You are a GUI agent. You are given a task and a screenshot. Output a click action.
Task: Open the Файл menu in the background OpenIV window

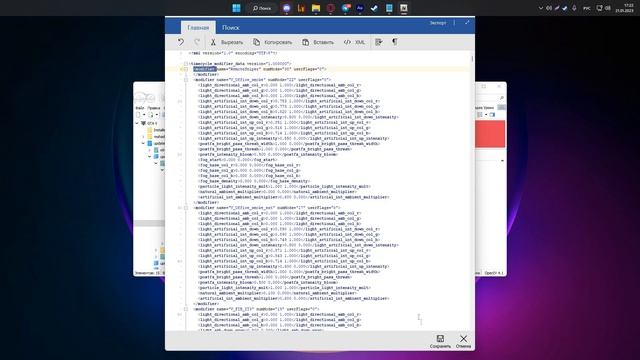click(140, 108)
